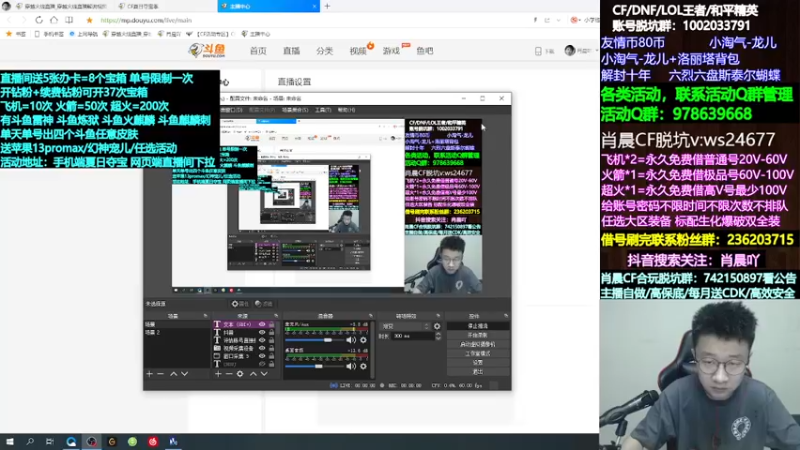Open settings gear of second mixer channel
Image resolution: width=800 pixels, height=450 pixels.
[x=363, y=366]
